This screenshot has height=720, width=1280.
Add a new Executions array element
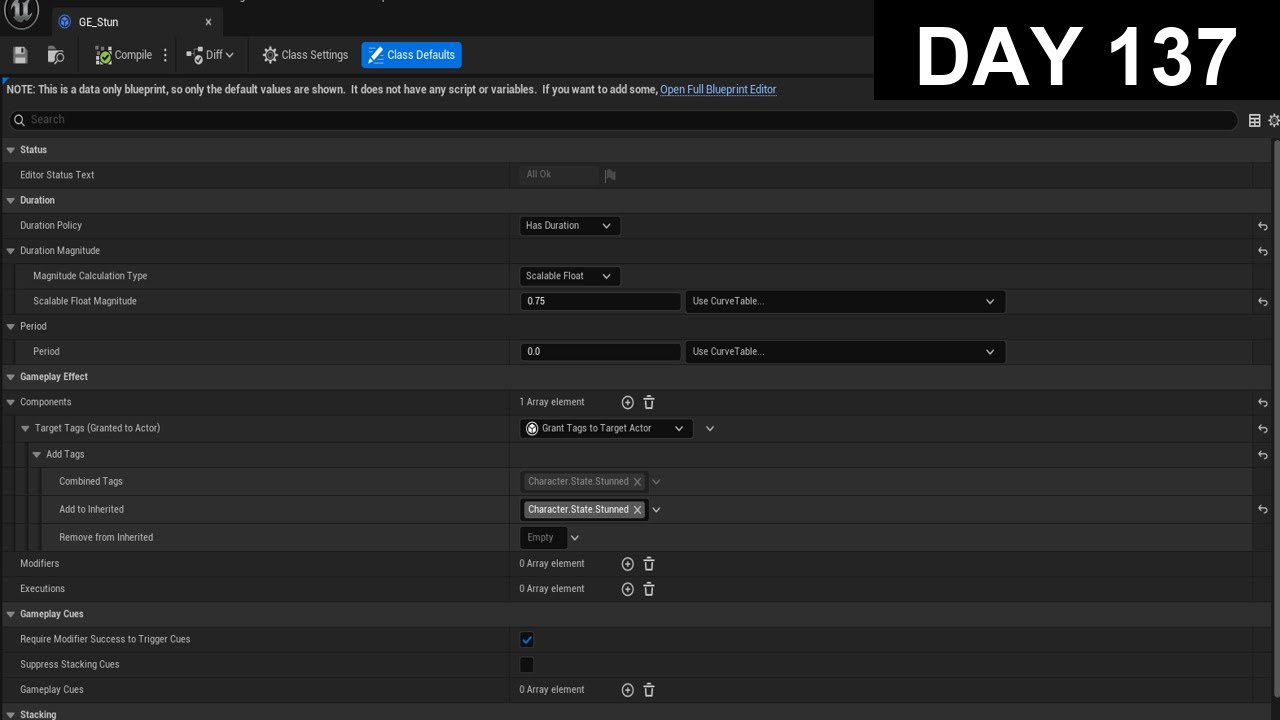click(628, 589)
